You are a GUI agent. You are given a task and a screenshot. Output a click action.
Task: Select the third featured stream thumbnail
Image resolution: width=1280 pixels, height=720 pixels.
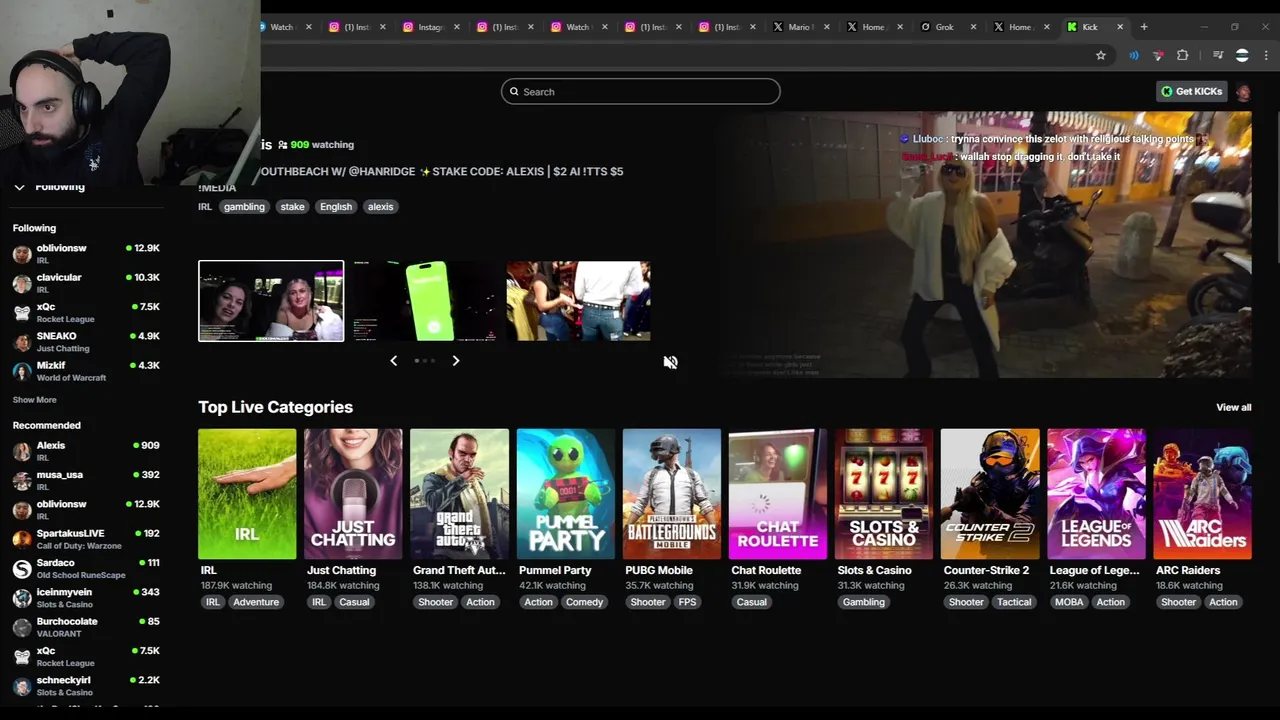(x=578, y=301)
